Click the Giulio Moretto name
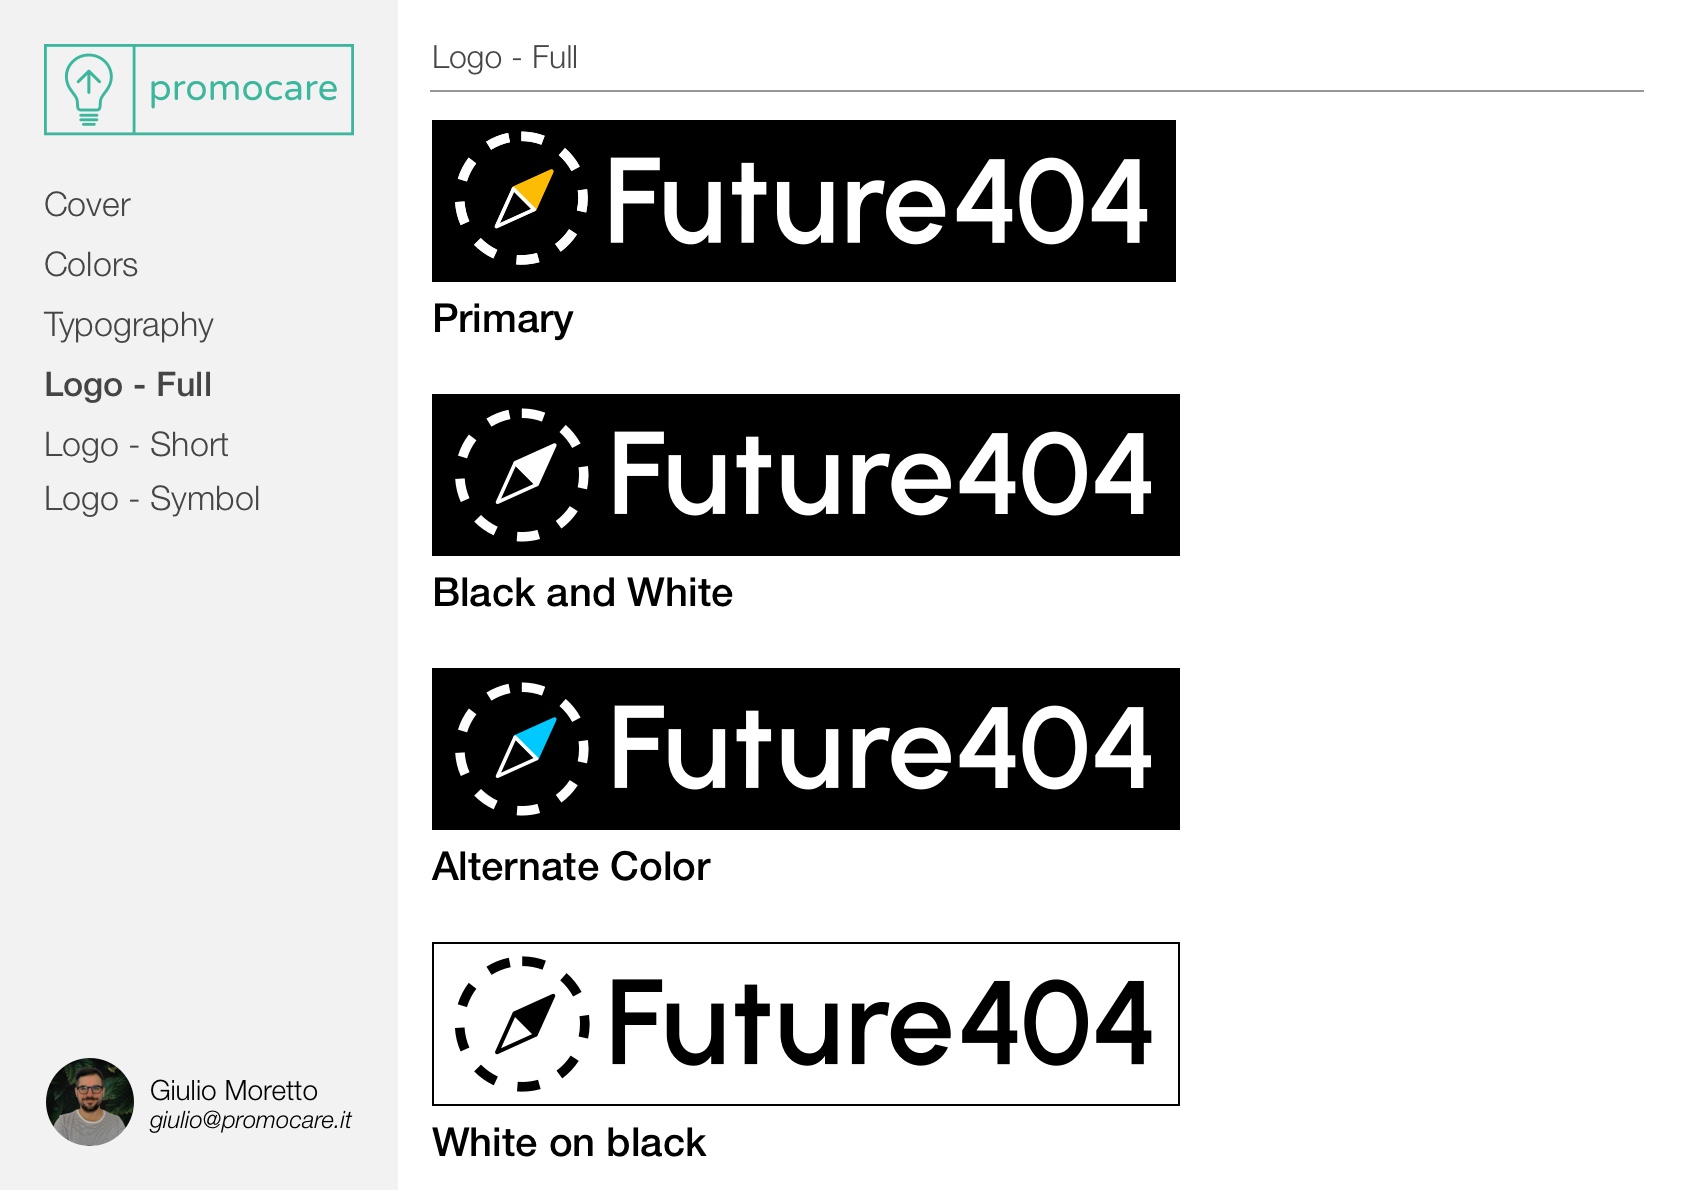This screenshot has width=1684, height=1190. coord(234,1090)
